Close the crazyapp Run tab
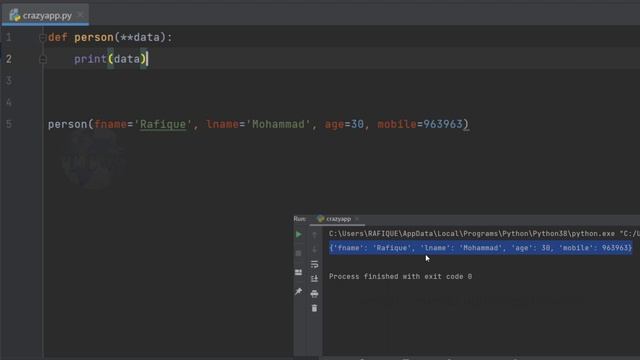This screenshot has height=360, width=640. [x=357, y=219]
